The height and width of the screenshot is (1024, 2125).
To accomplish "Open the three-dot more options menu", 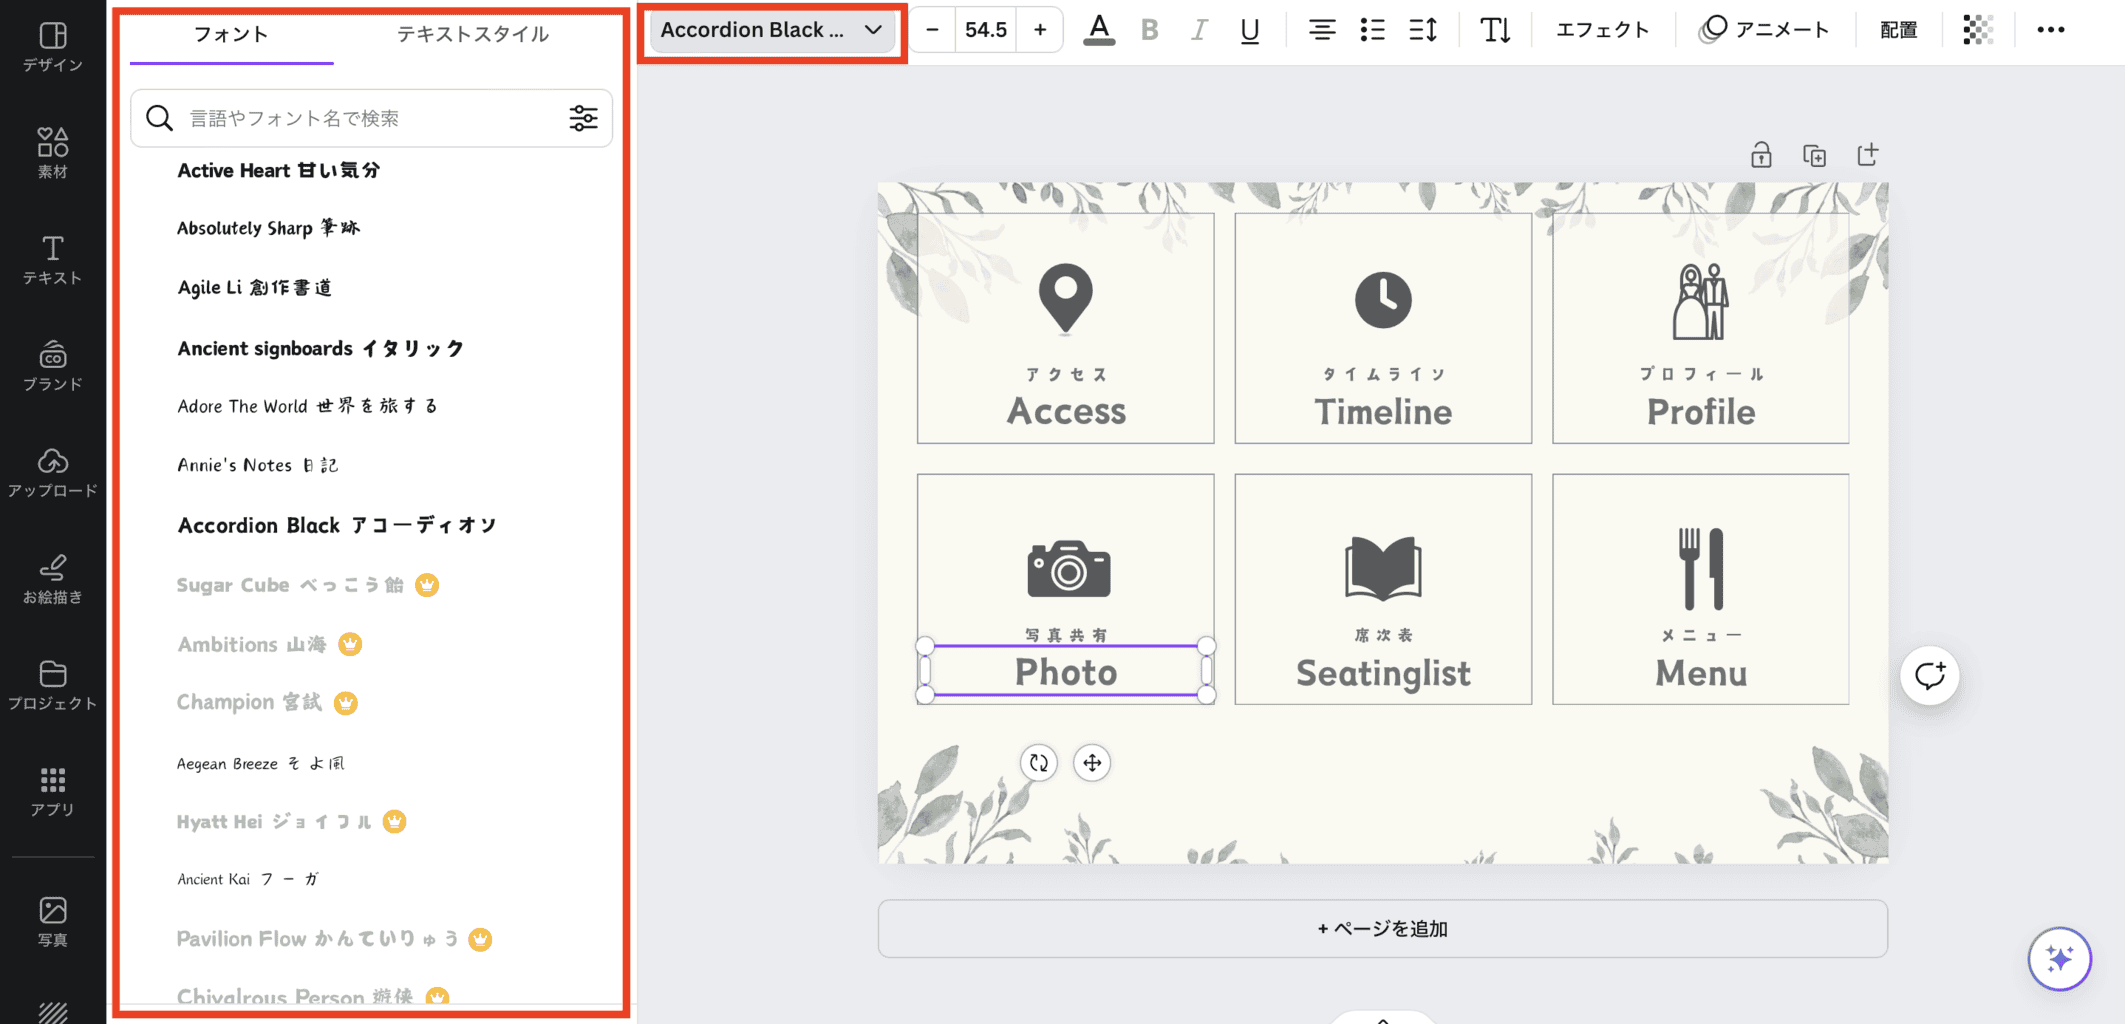I will 2050,30.
